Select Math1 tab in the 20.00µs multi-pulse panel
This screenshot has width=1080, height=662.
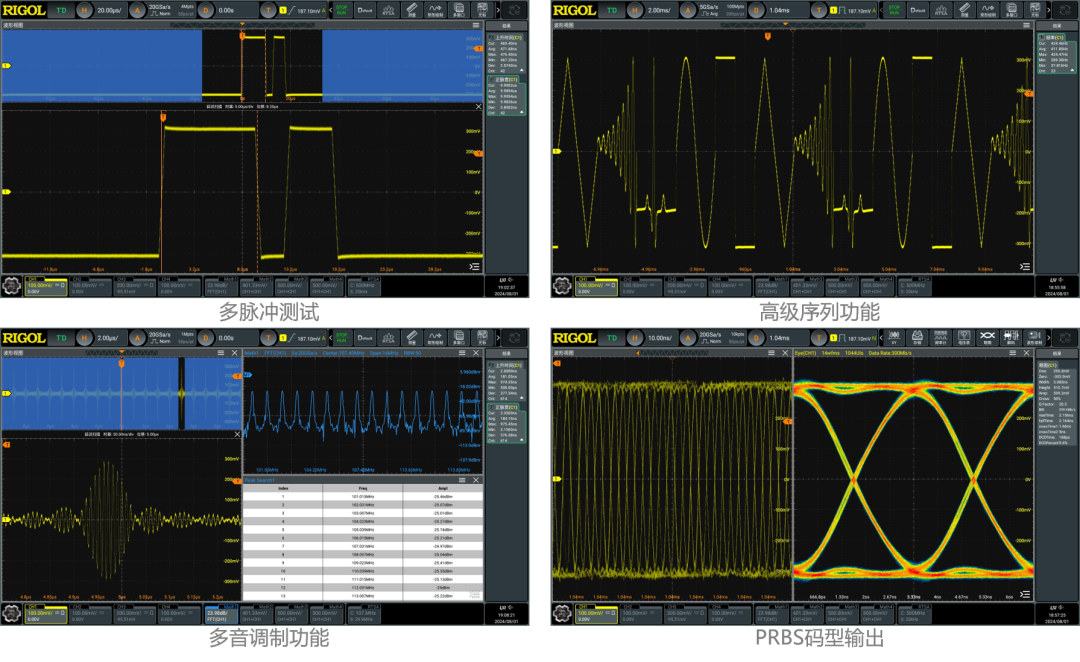click(222, 287)
